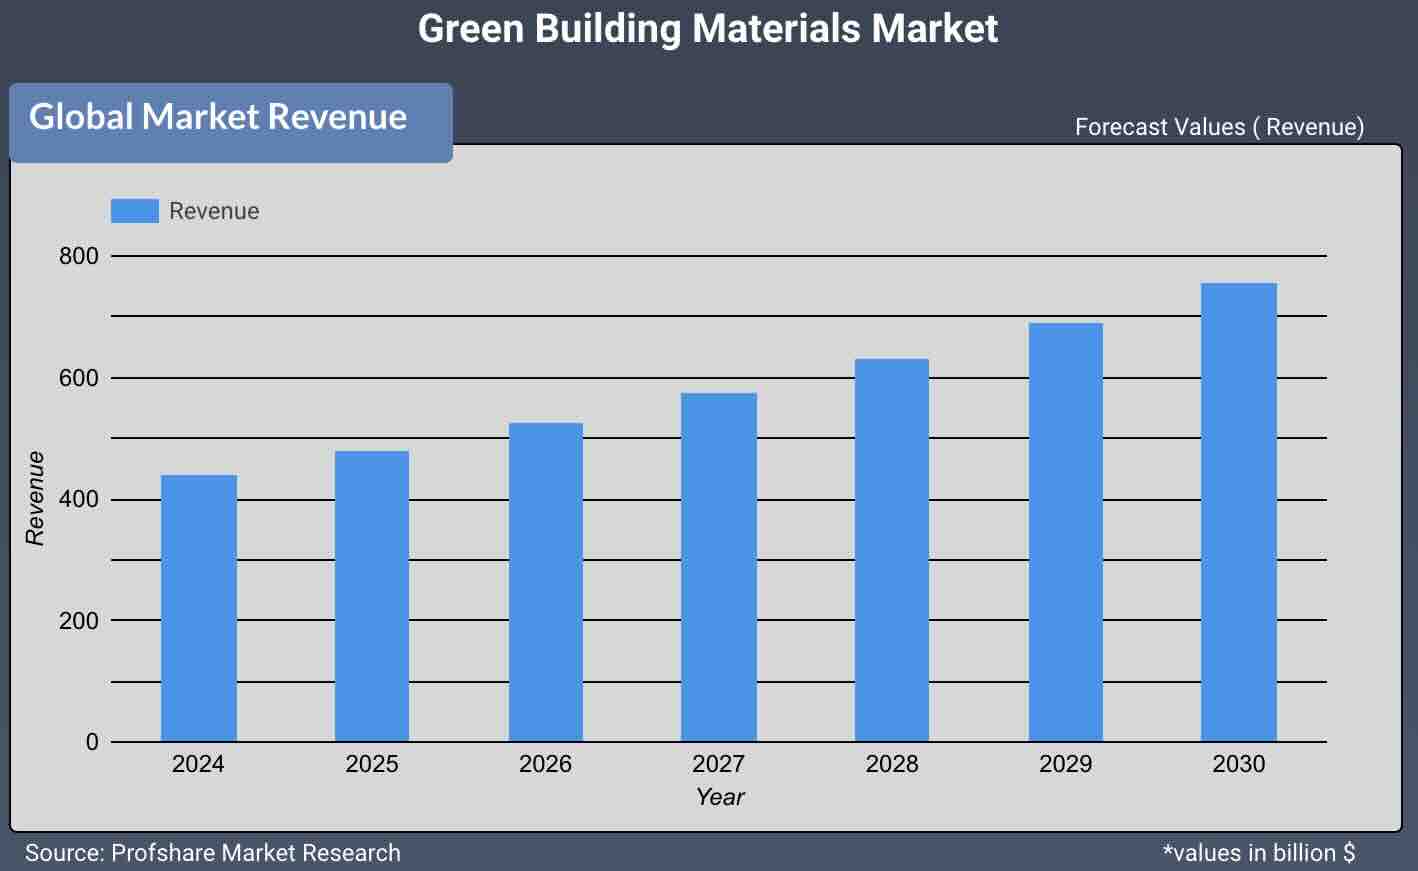Select the 2025 revenue bar

coord(372,596)
